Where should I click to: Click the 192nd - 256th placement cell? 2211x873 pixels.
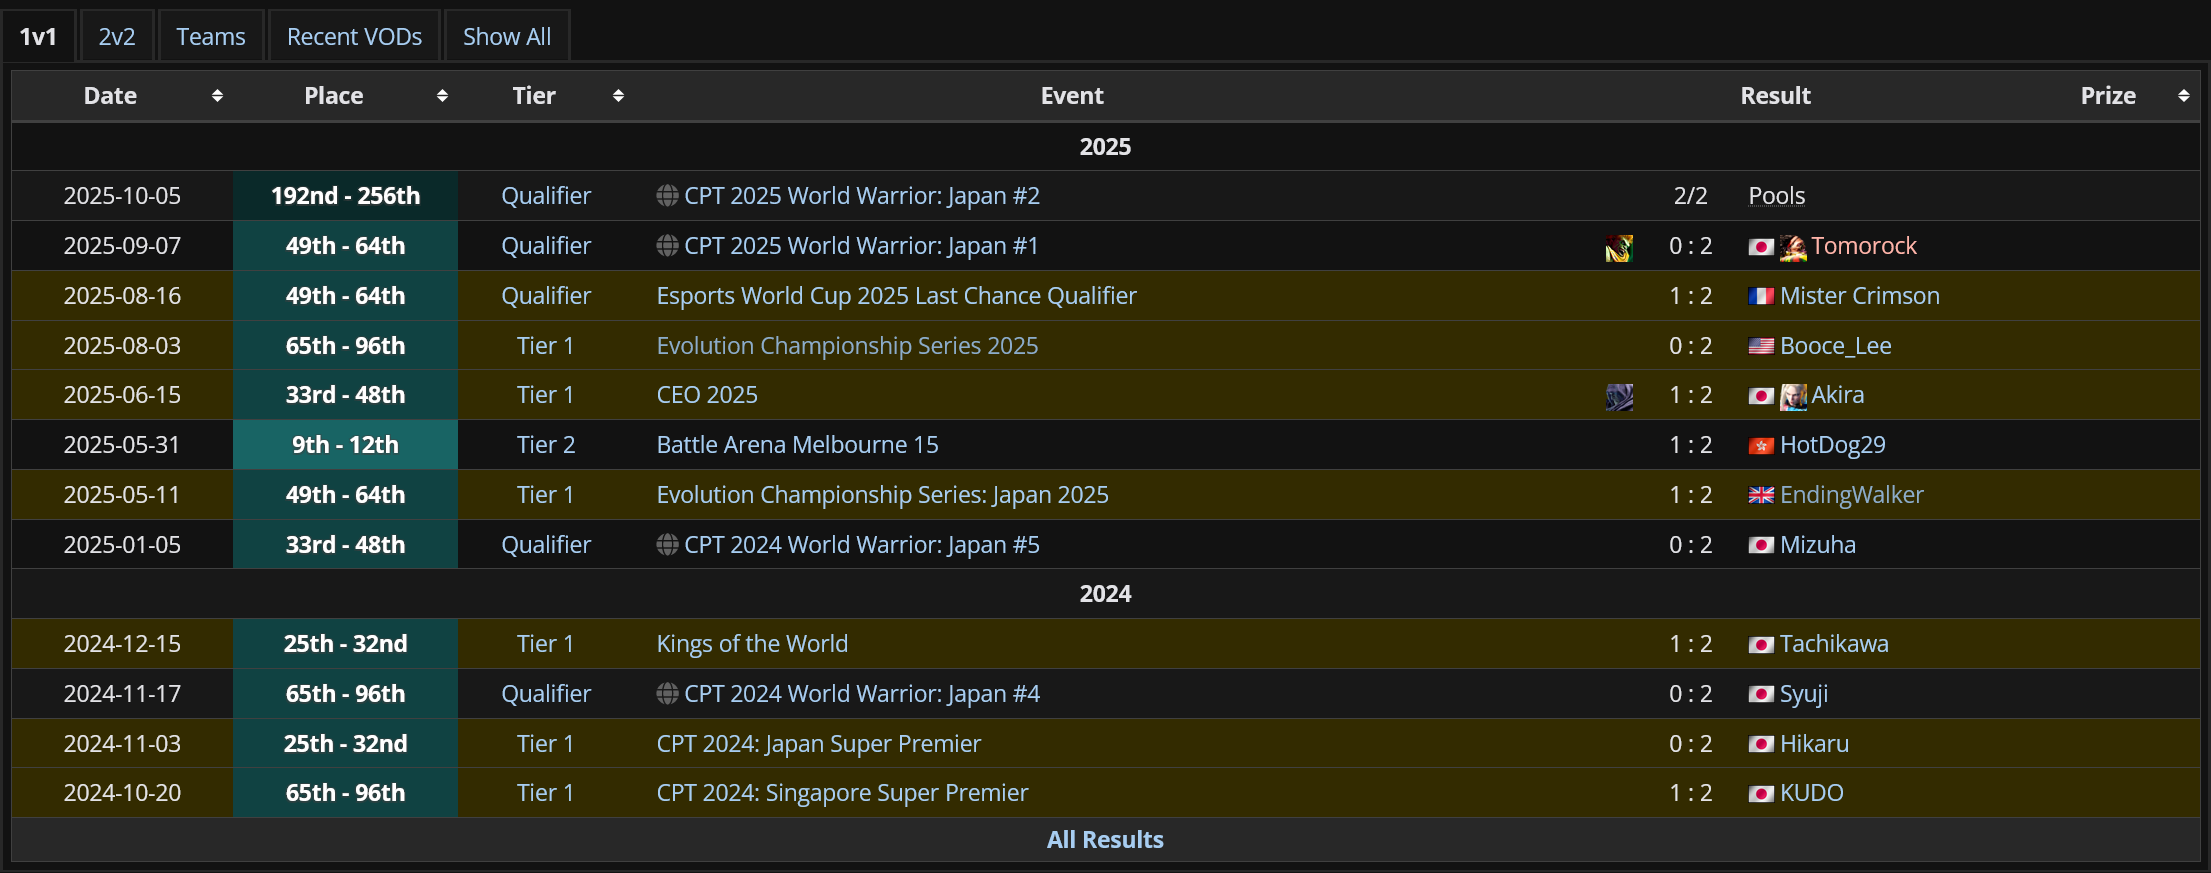click(346, 196)
